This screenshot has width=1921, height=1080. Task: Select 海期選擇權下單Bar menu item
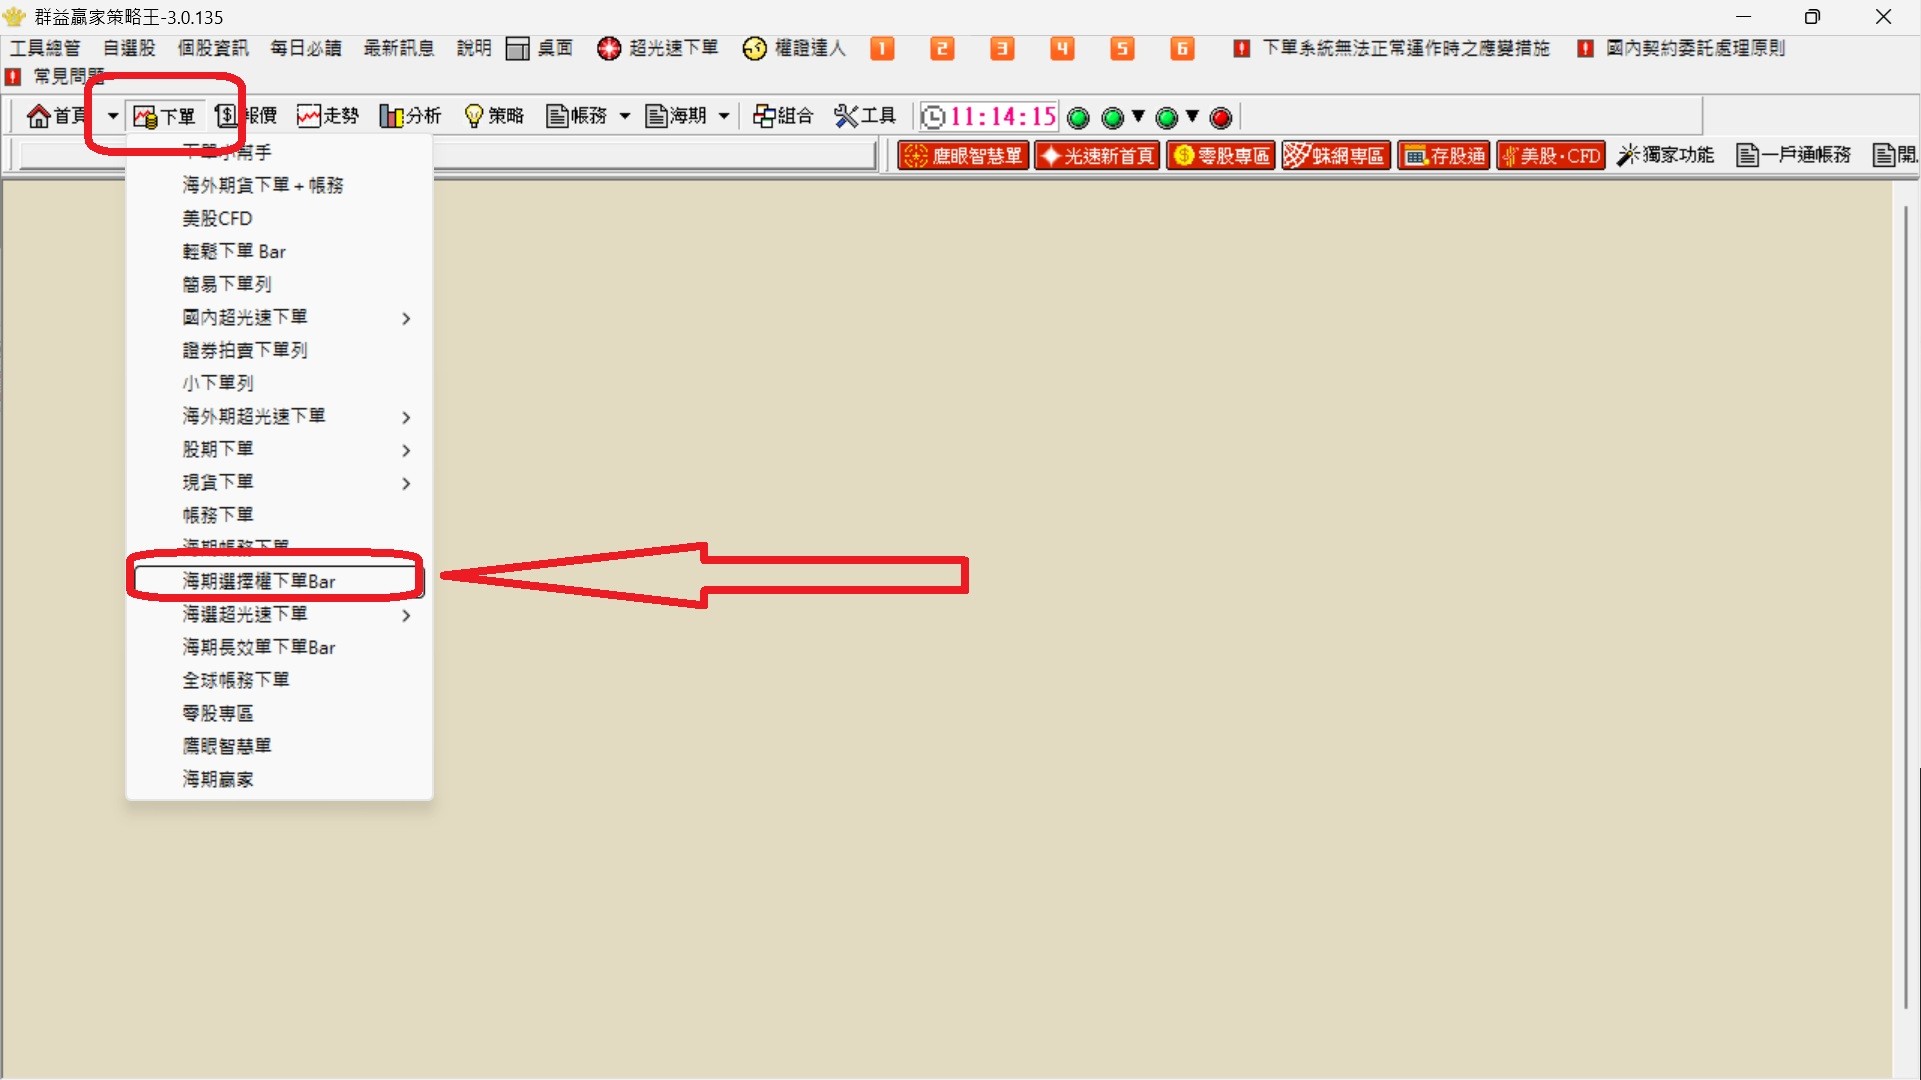(259, 581)
